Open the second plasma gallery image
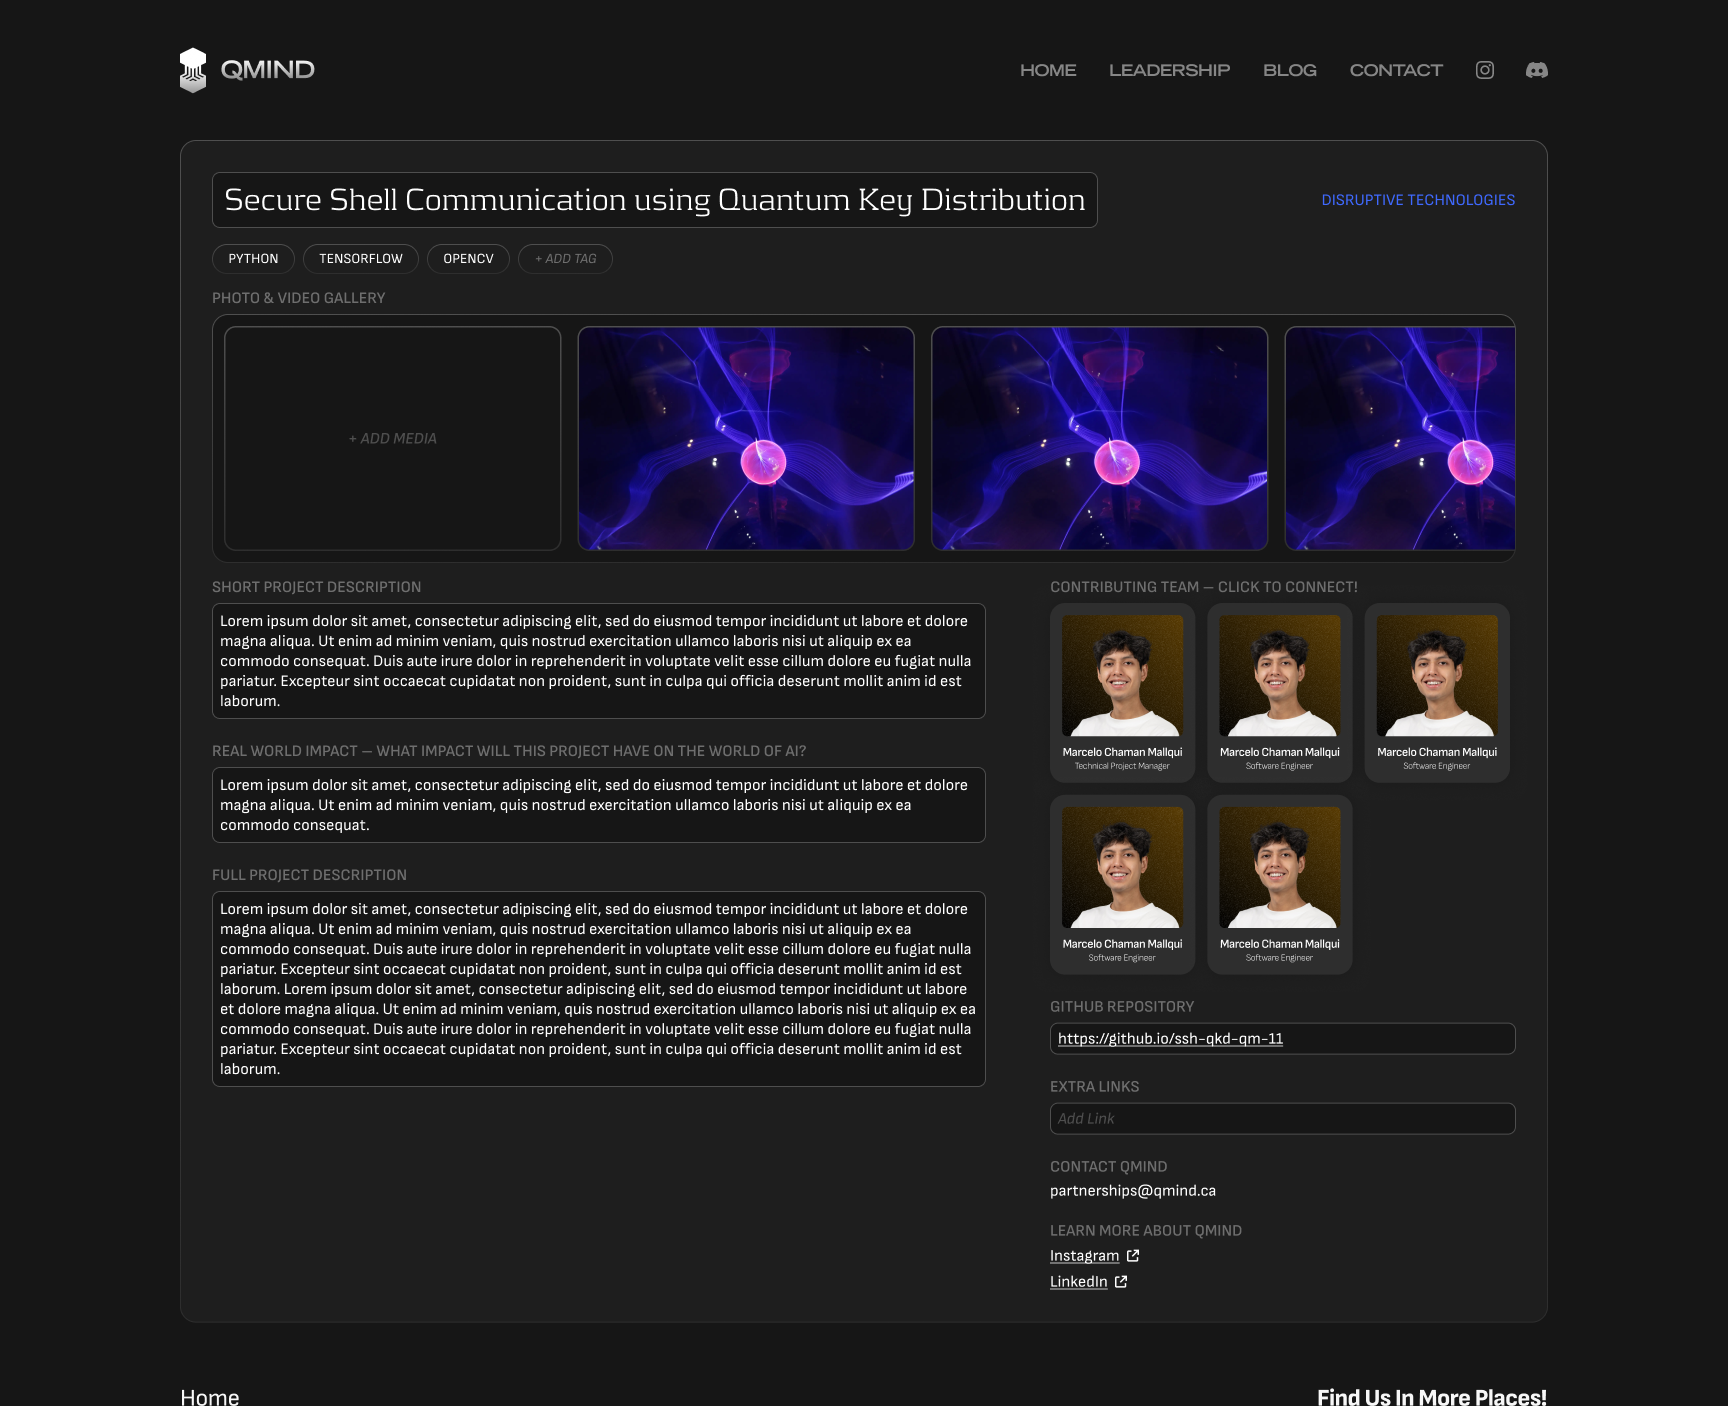 (1100, 439)
